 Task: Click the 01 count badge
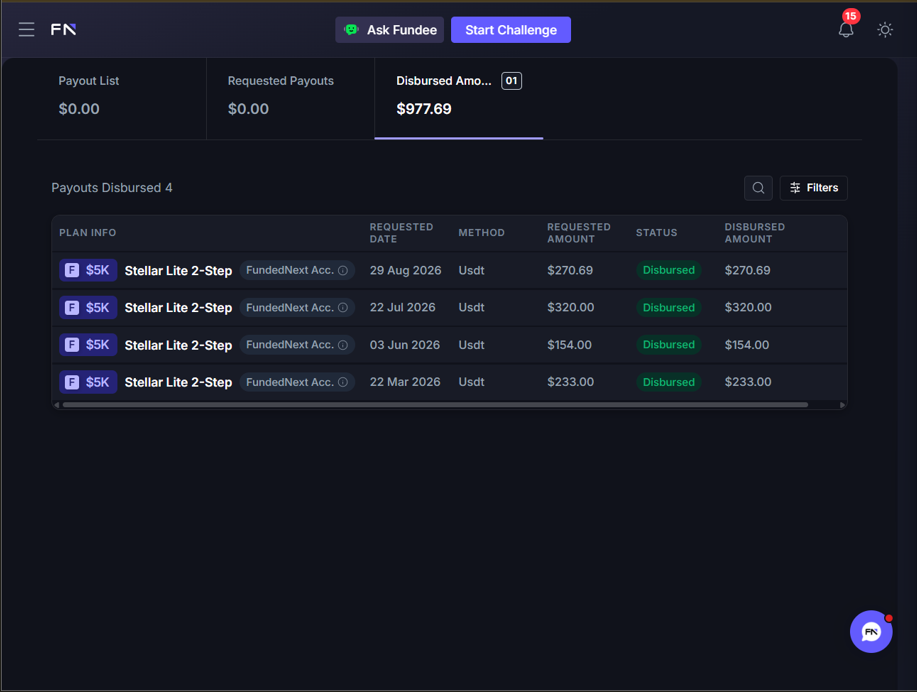click(x=511, y=81)
